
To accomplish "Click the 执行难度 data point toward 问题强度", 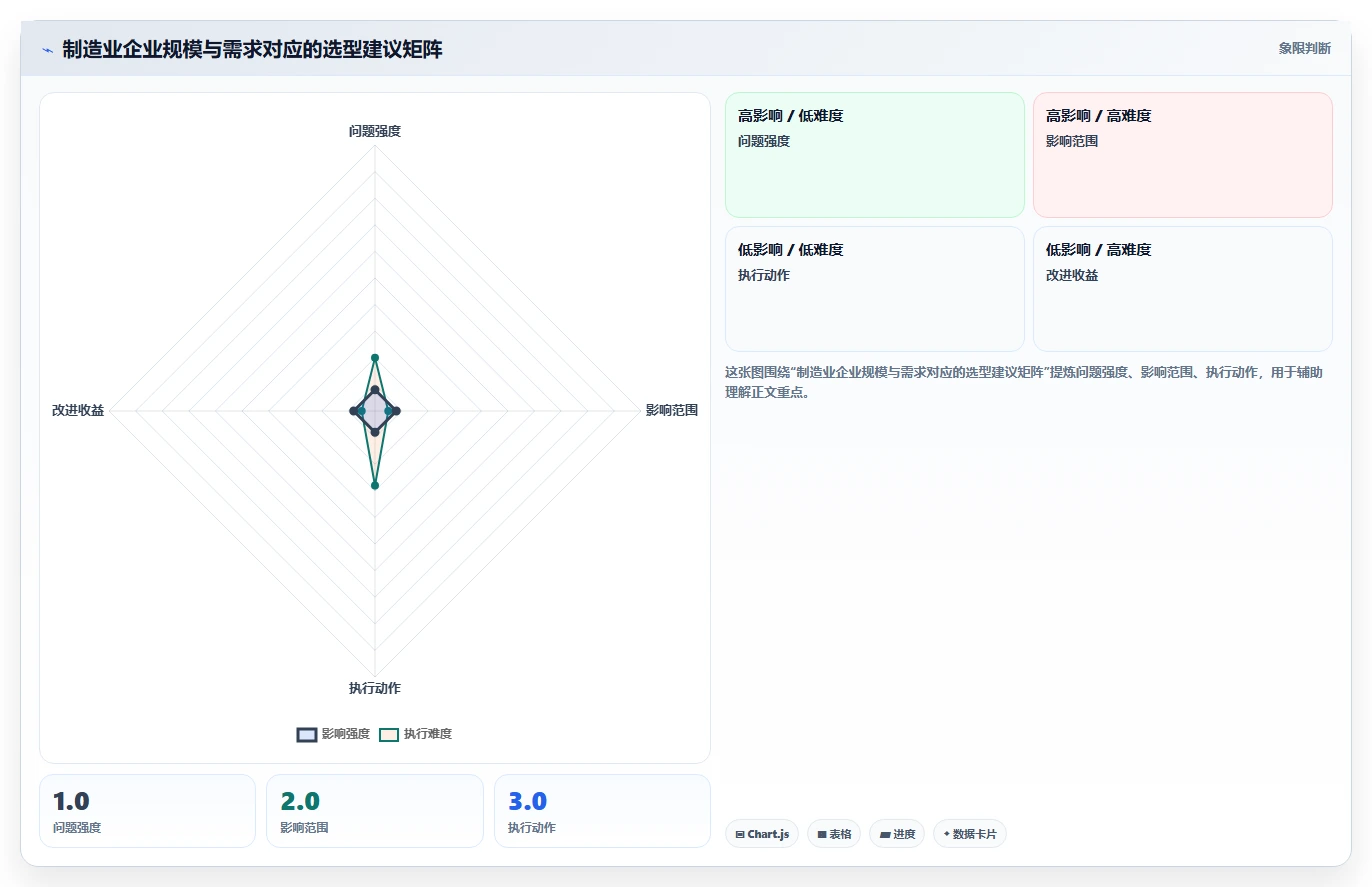I will tap(375, 357).
